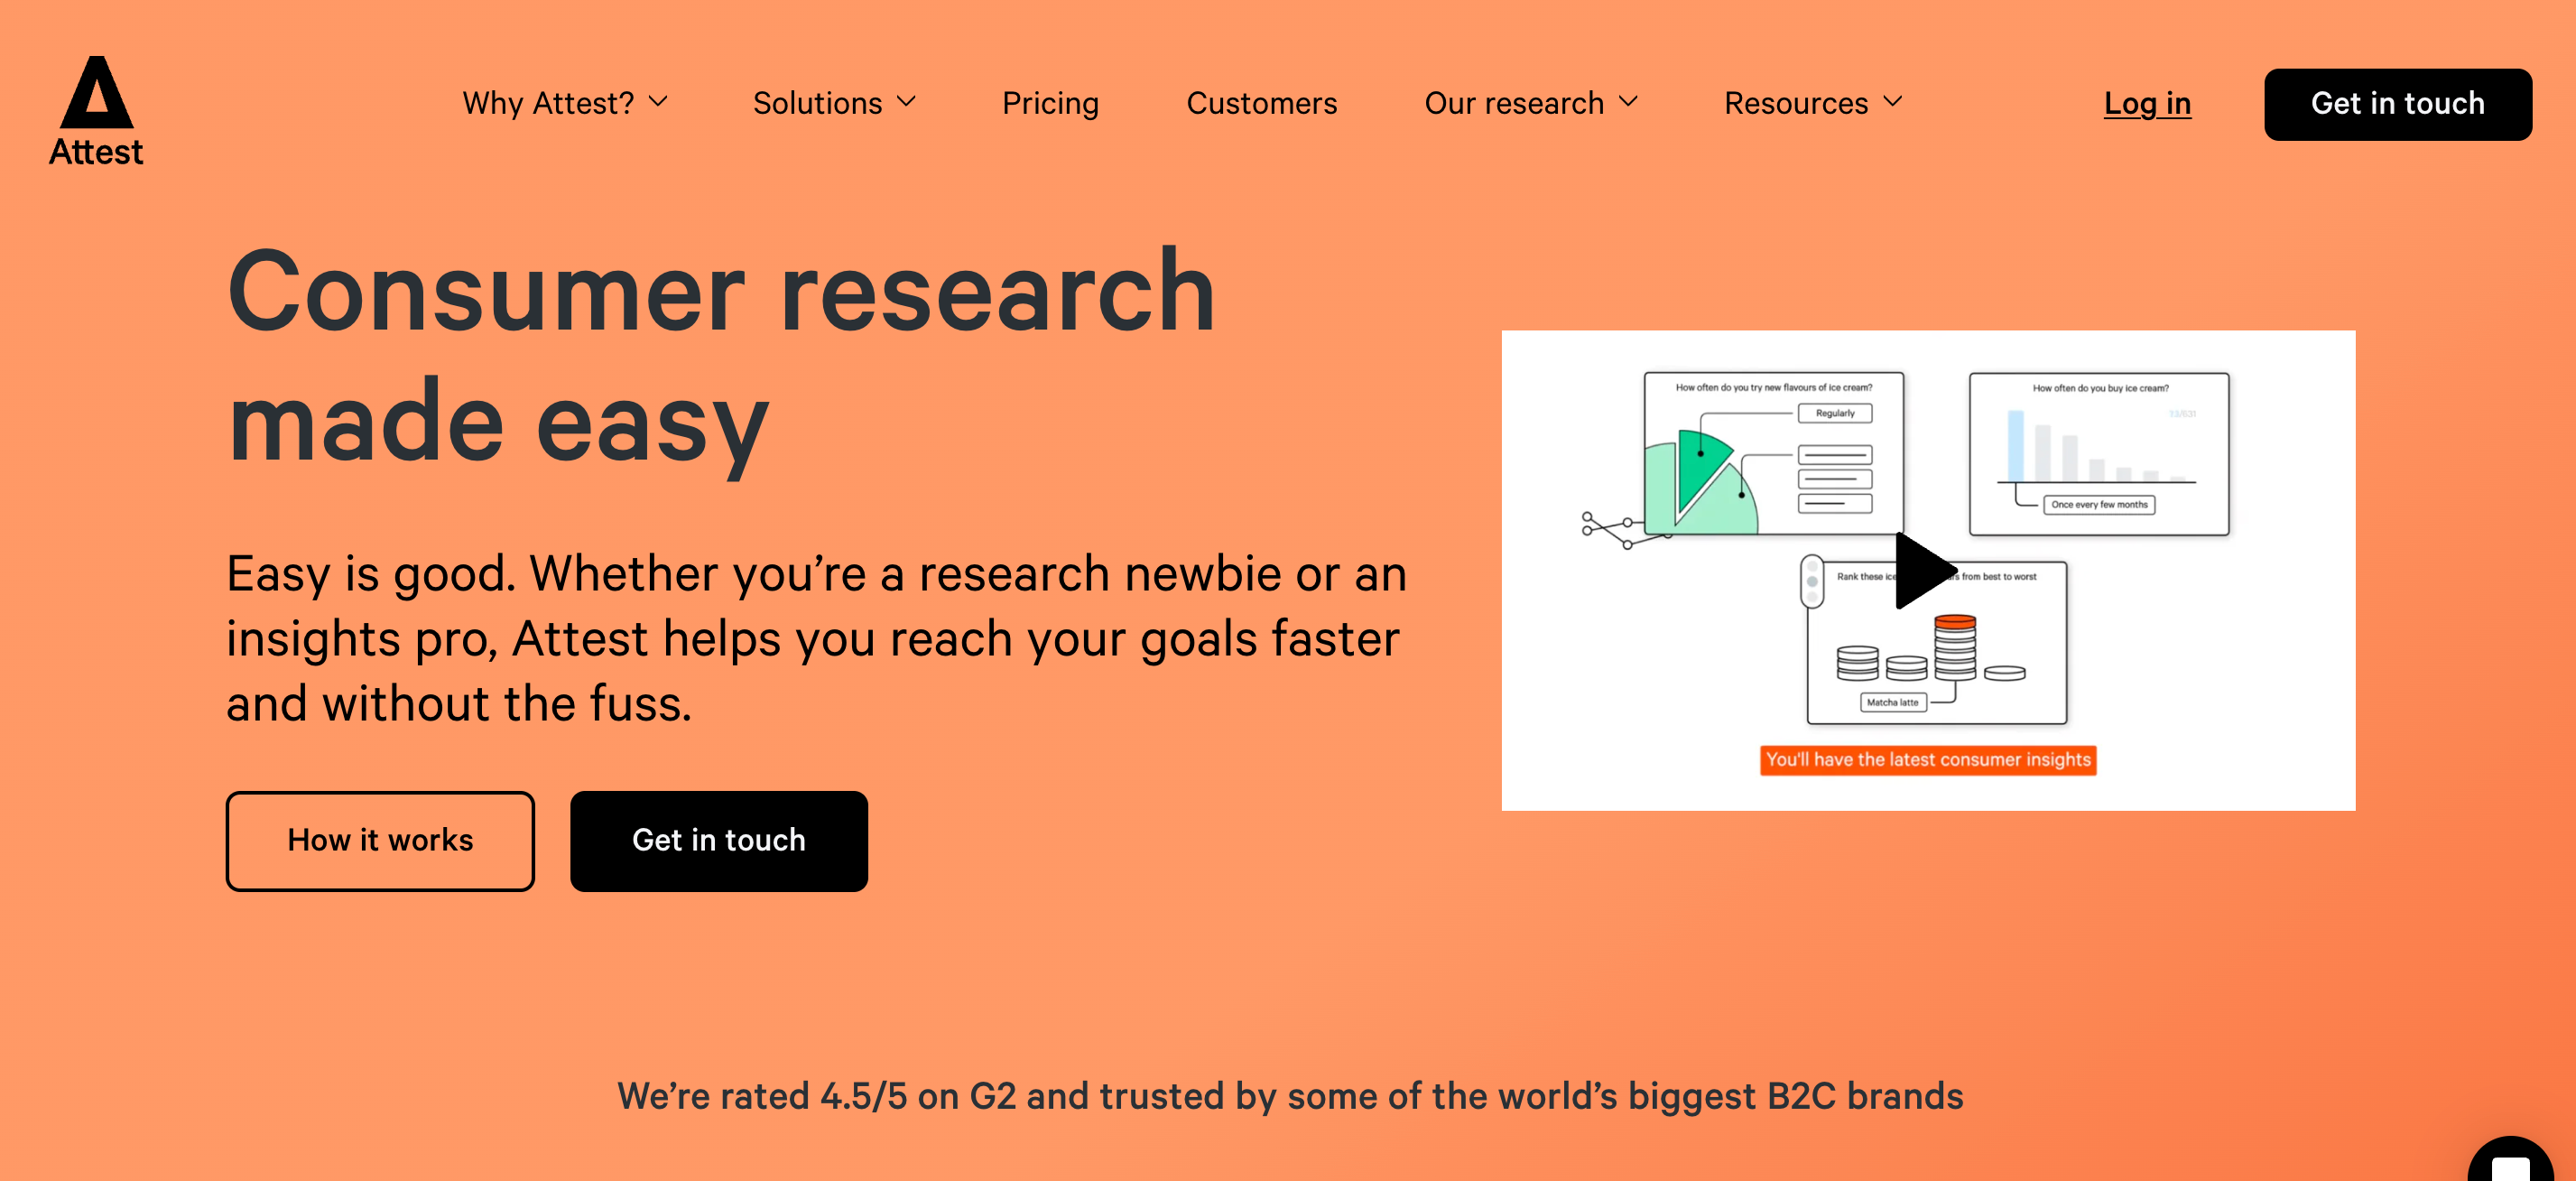This screenshot has width=2576, height=1181.
Task: Click the Get in touch CTA button
Action: [718, 840]
